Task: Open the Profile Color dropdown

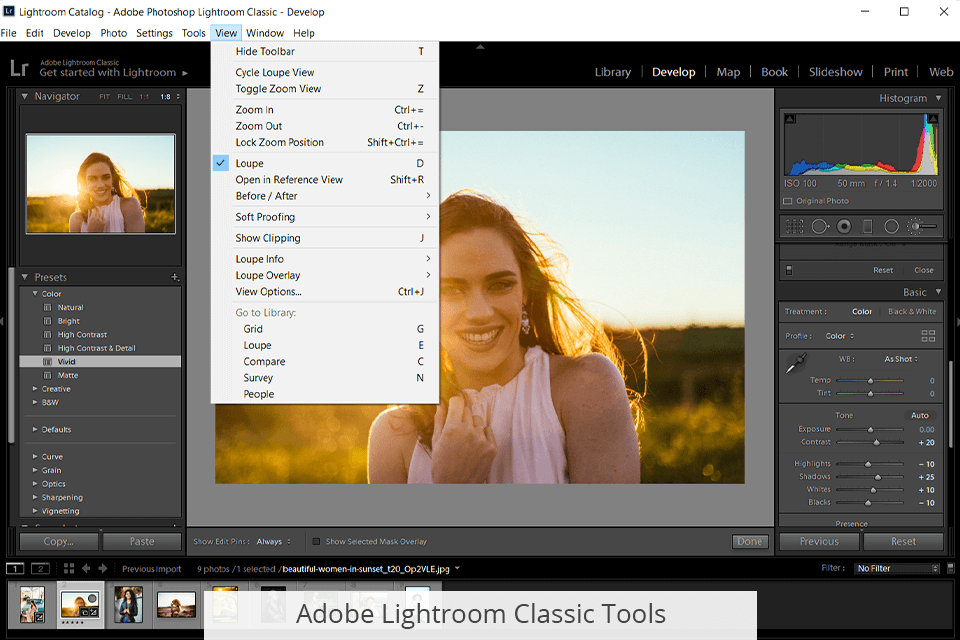Action: [839, 336]
